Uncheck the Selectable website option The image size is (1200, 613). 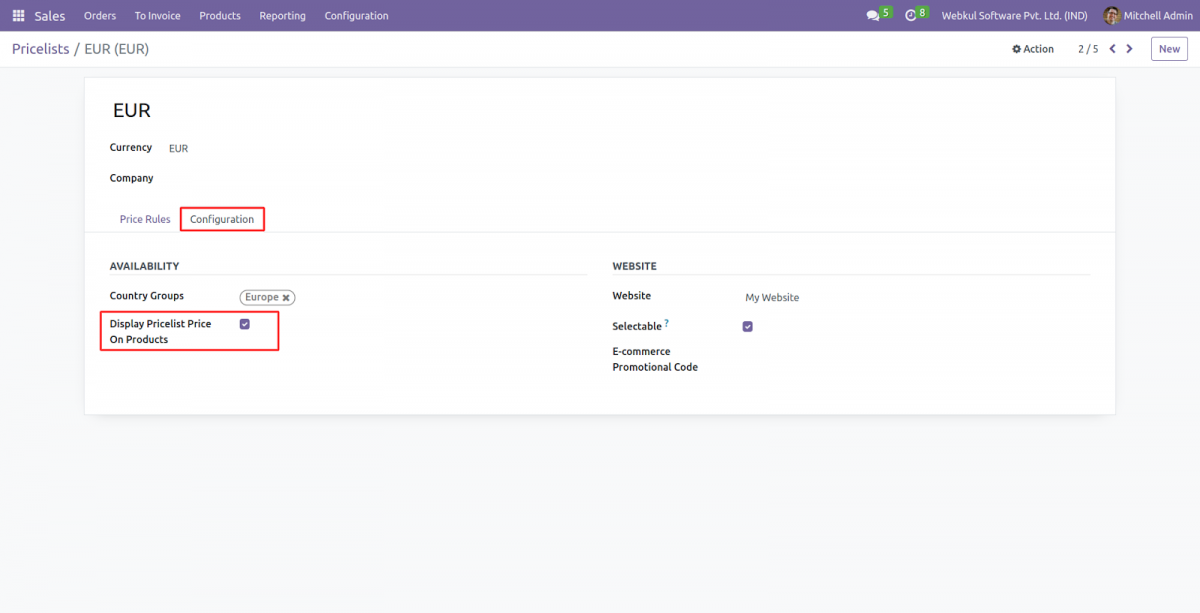[x=747, y=326]
